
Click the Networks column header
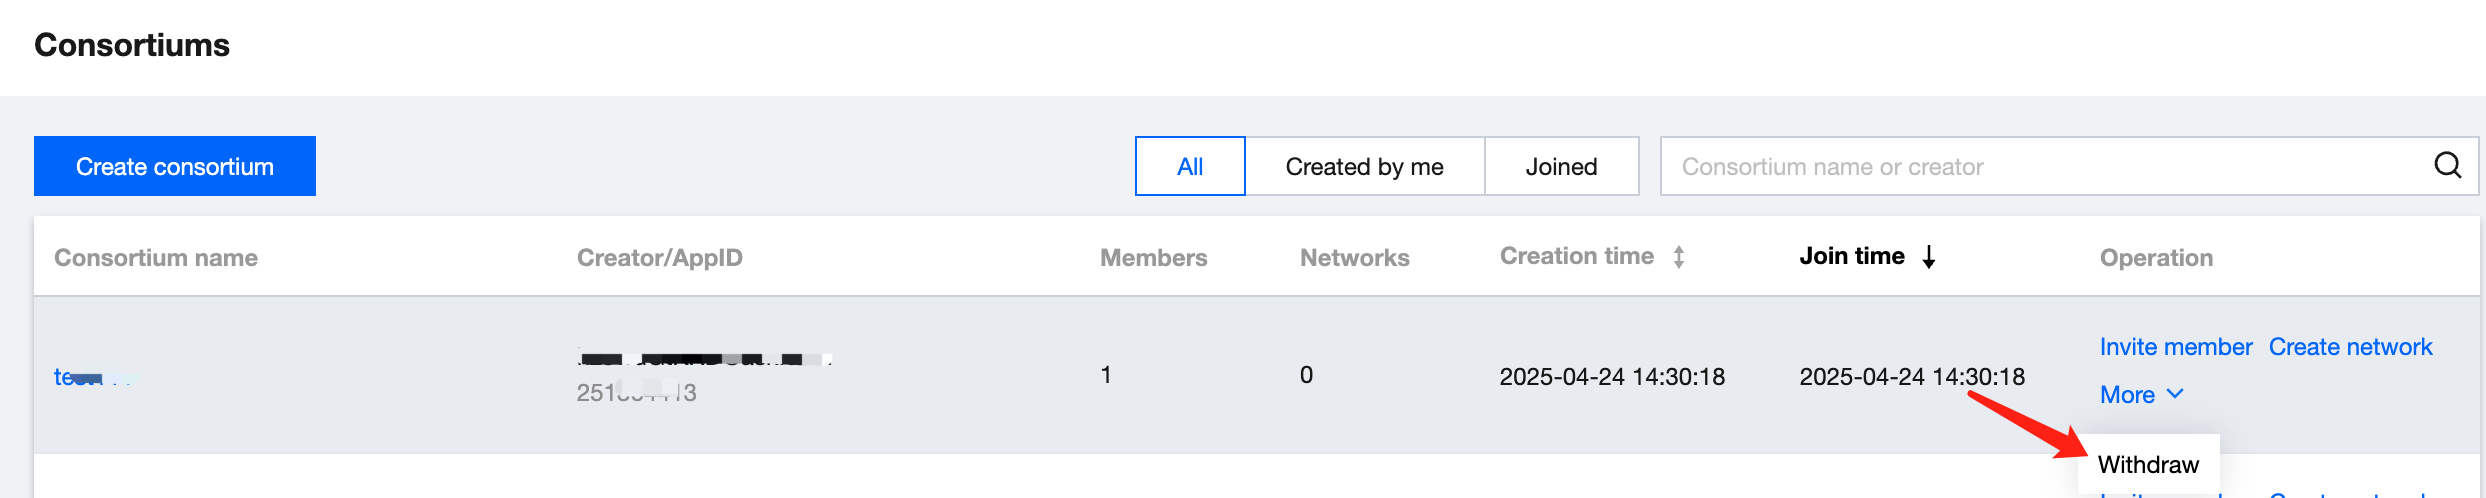tap(1354, 258)
